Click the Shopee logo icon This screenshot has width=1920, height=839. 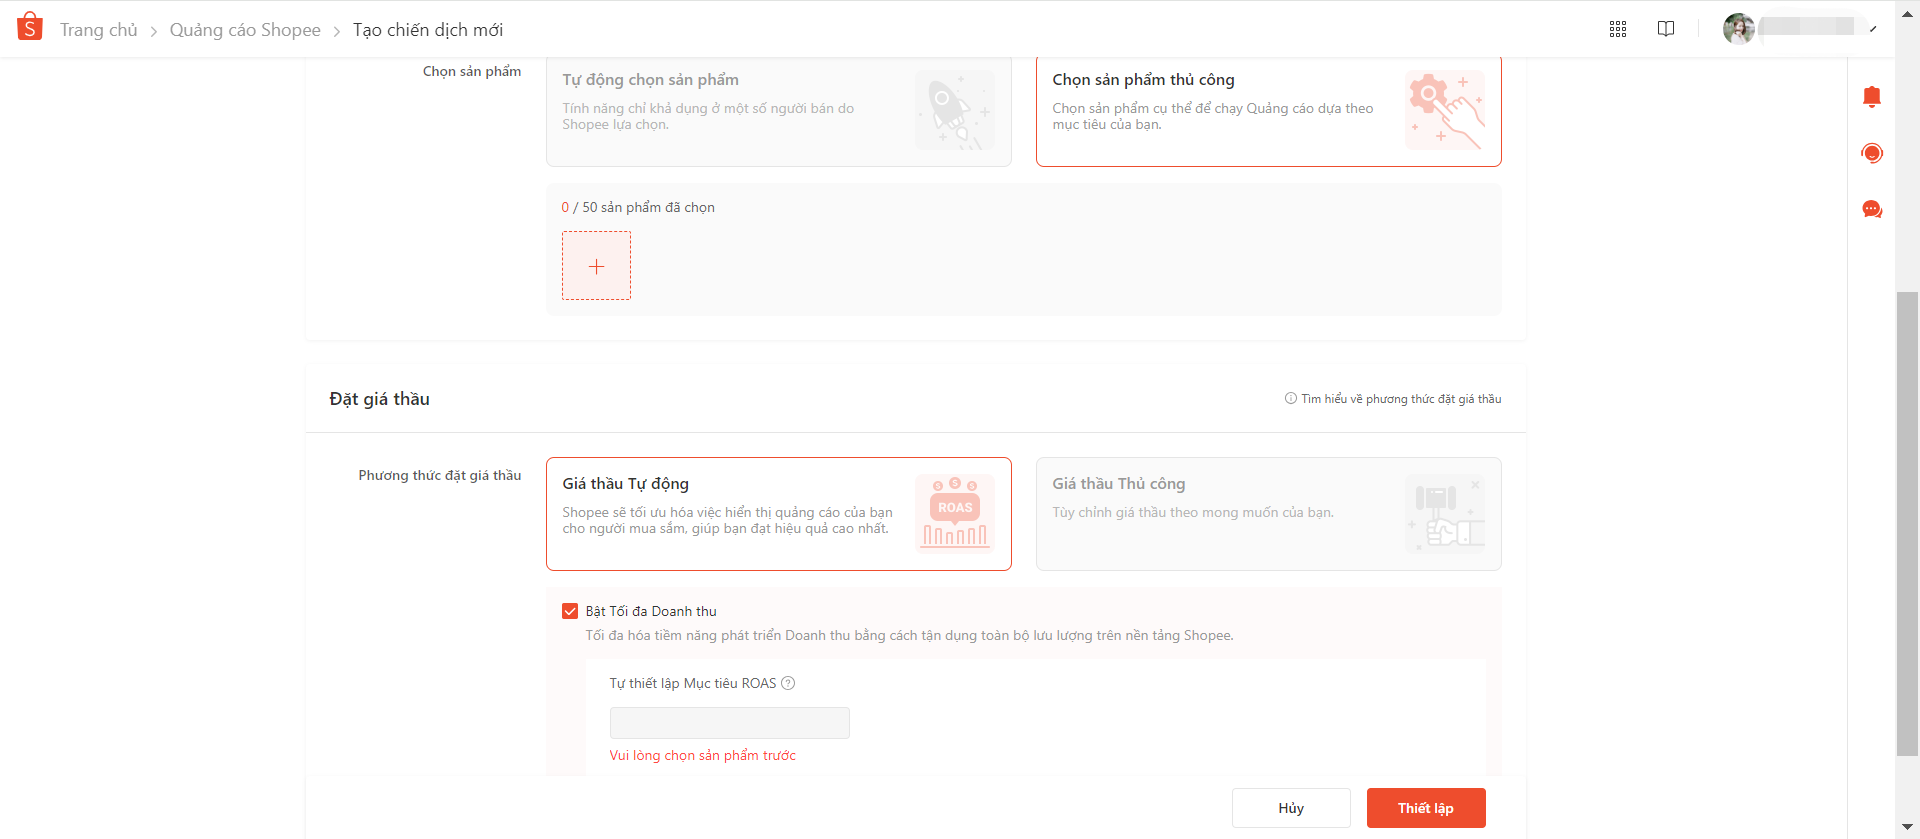point(30,27)
